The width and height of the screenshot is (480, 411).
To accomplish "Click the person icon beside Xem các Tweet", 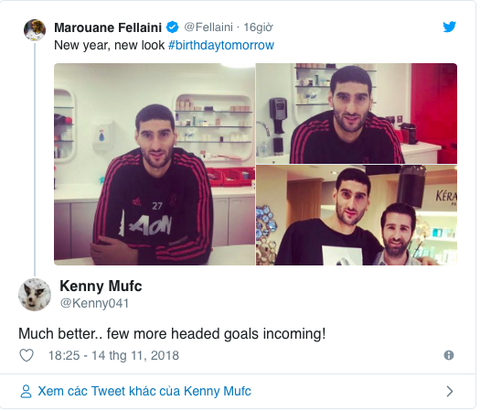I will pyautogui.click(x=26, y=391).
